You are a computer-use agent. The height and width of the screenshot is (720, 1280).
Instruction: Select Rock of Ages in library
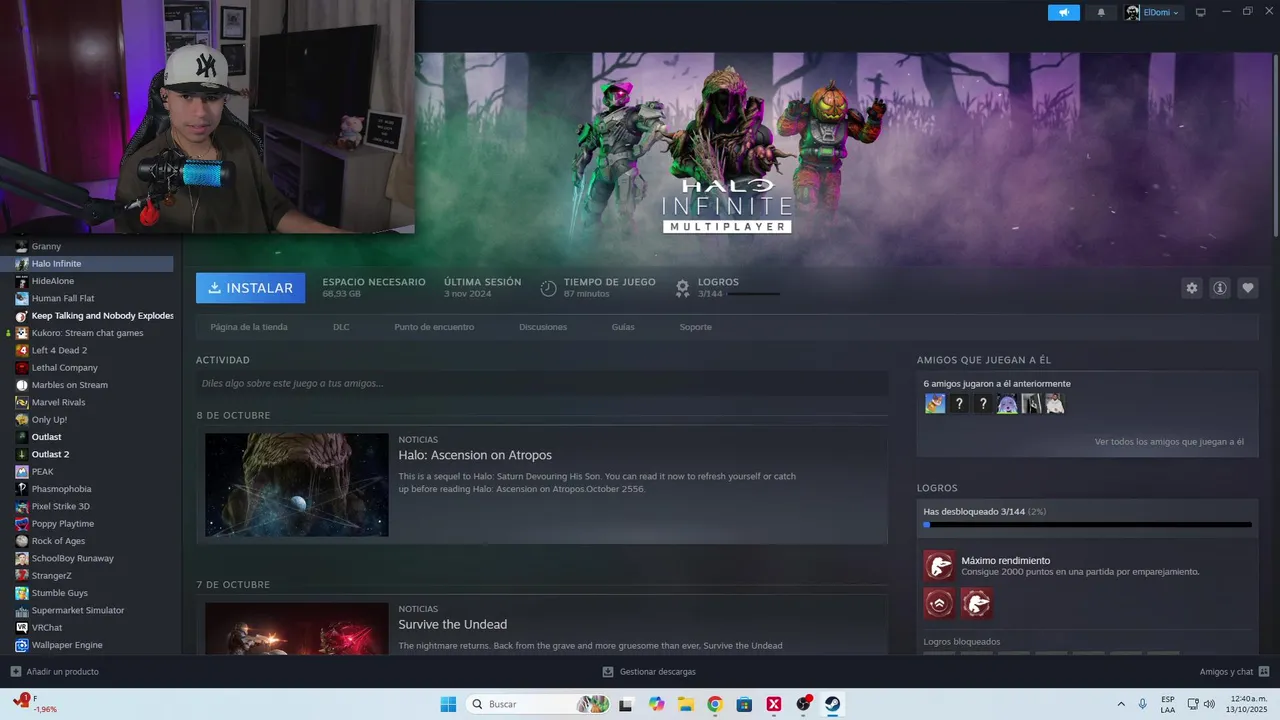tap(58, 541)
